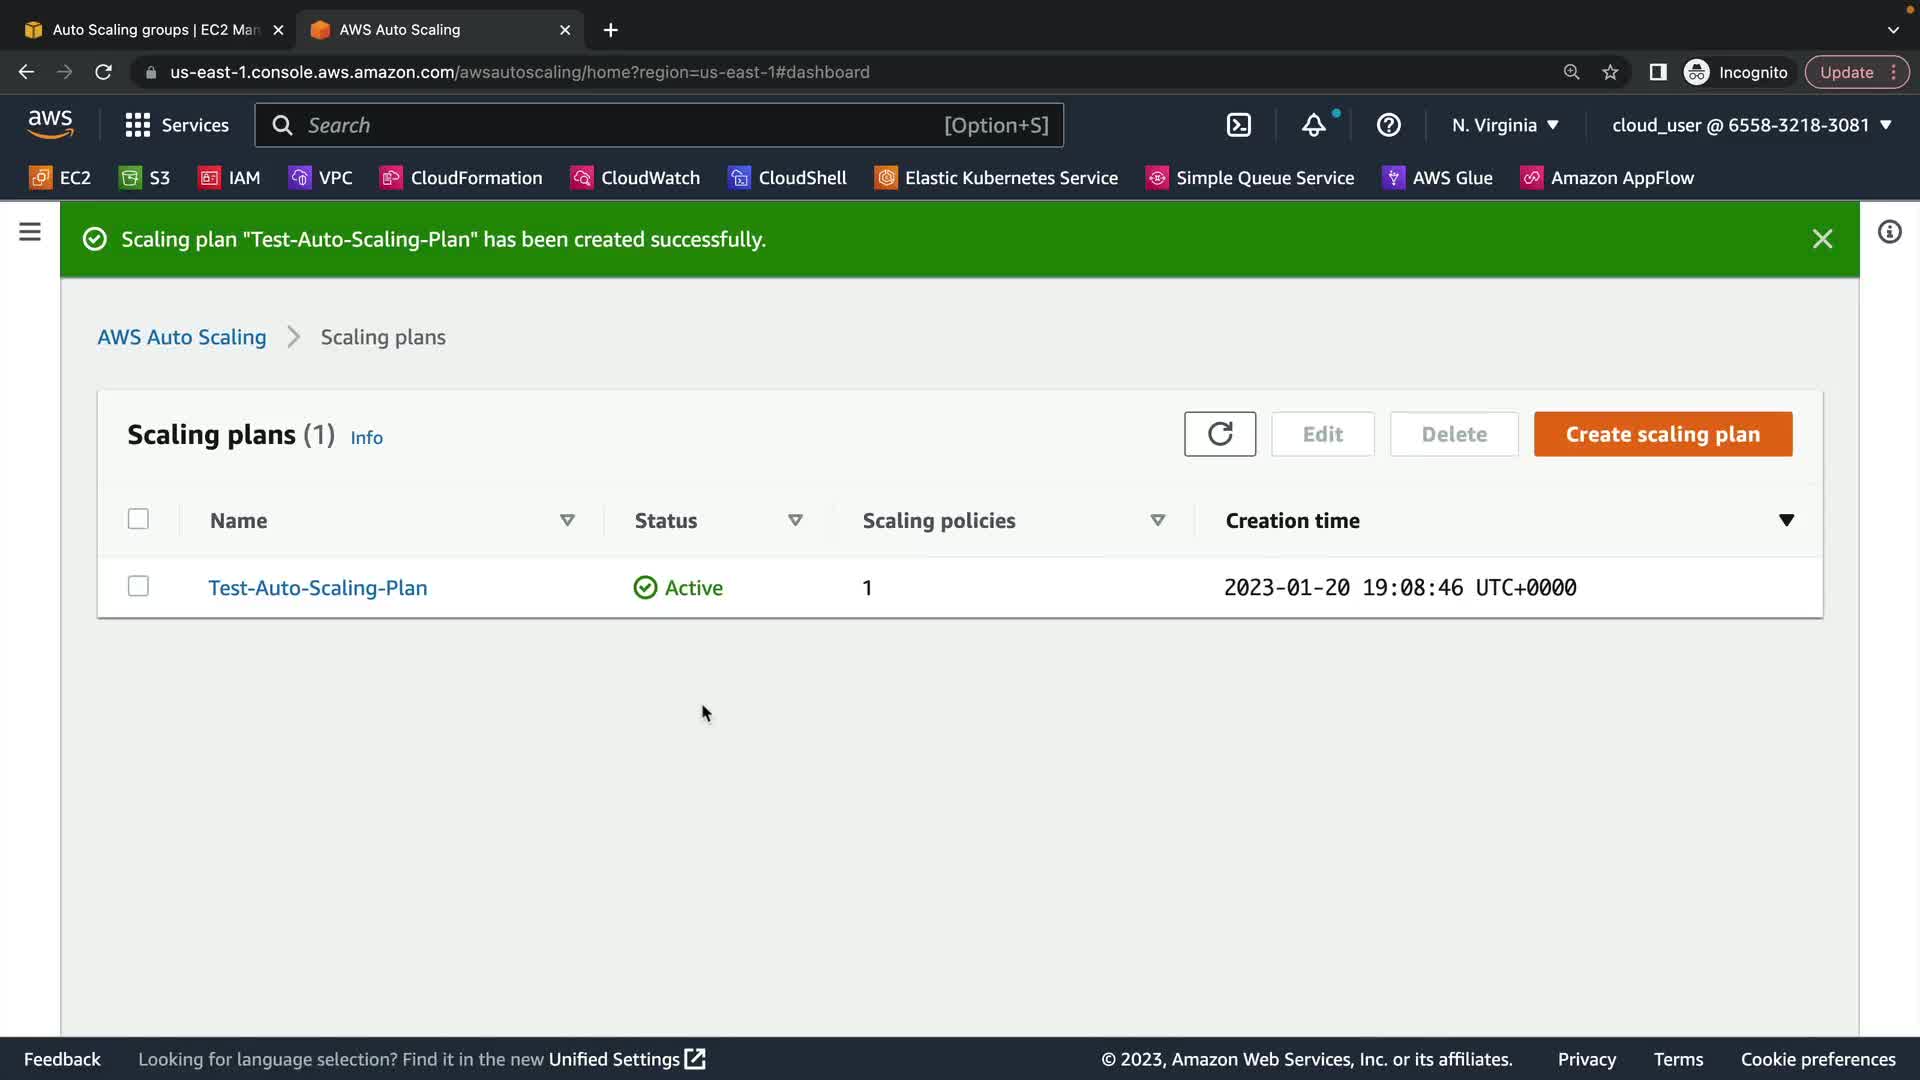Open the Test-Auto-Scaling-Plan link

[x=318, y=588]
